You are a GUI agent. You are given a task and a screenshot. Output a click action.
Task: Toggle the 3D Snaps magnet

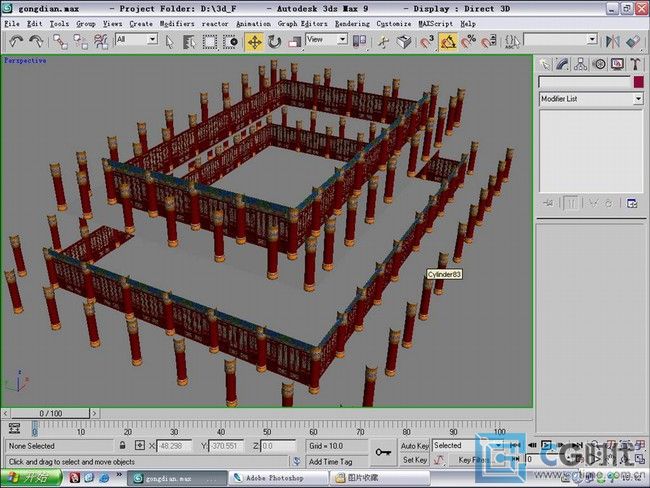coord(427,41)
